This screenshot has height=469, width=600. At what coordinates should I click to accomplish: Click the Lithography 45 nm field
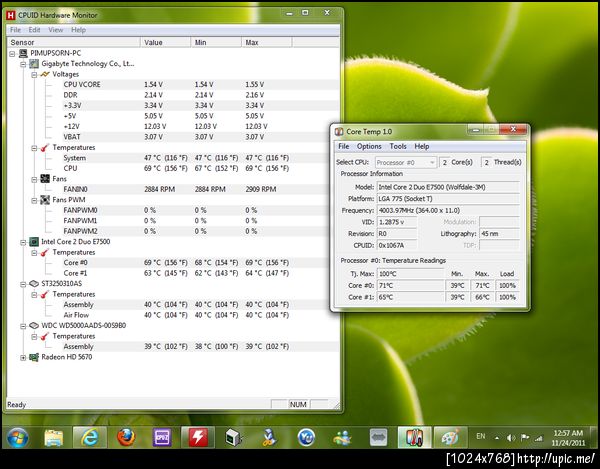click(499, 233)
